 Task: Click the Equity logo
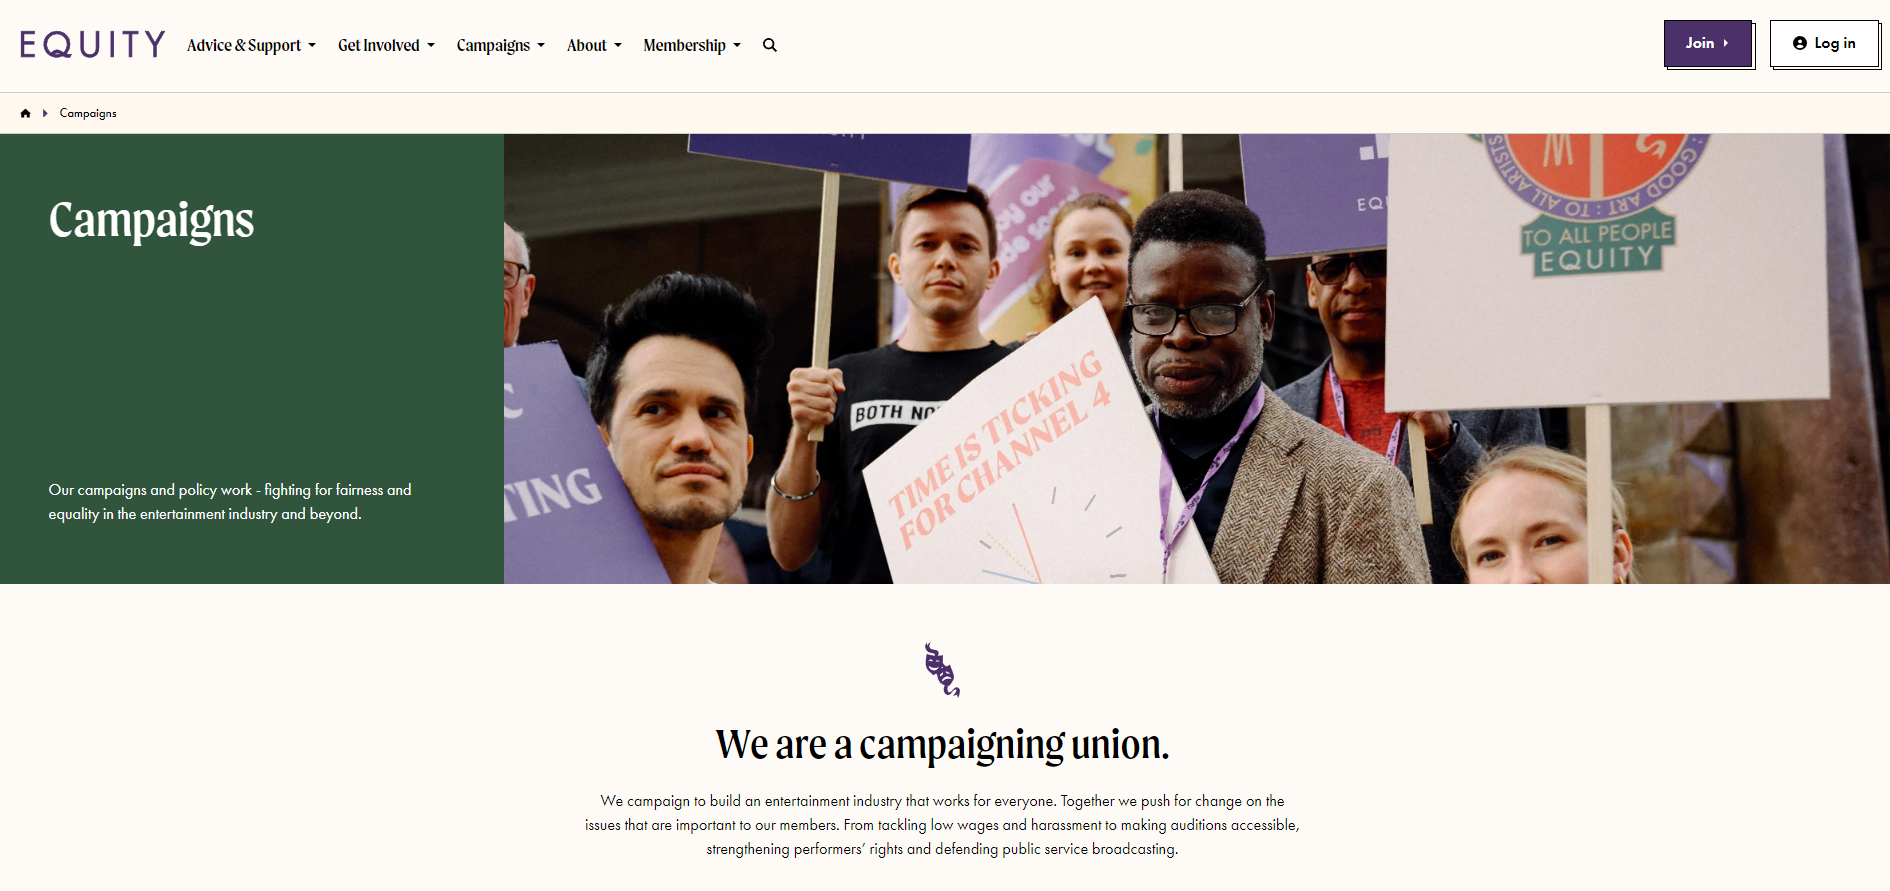tap(92, 44)
